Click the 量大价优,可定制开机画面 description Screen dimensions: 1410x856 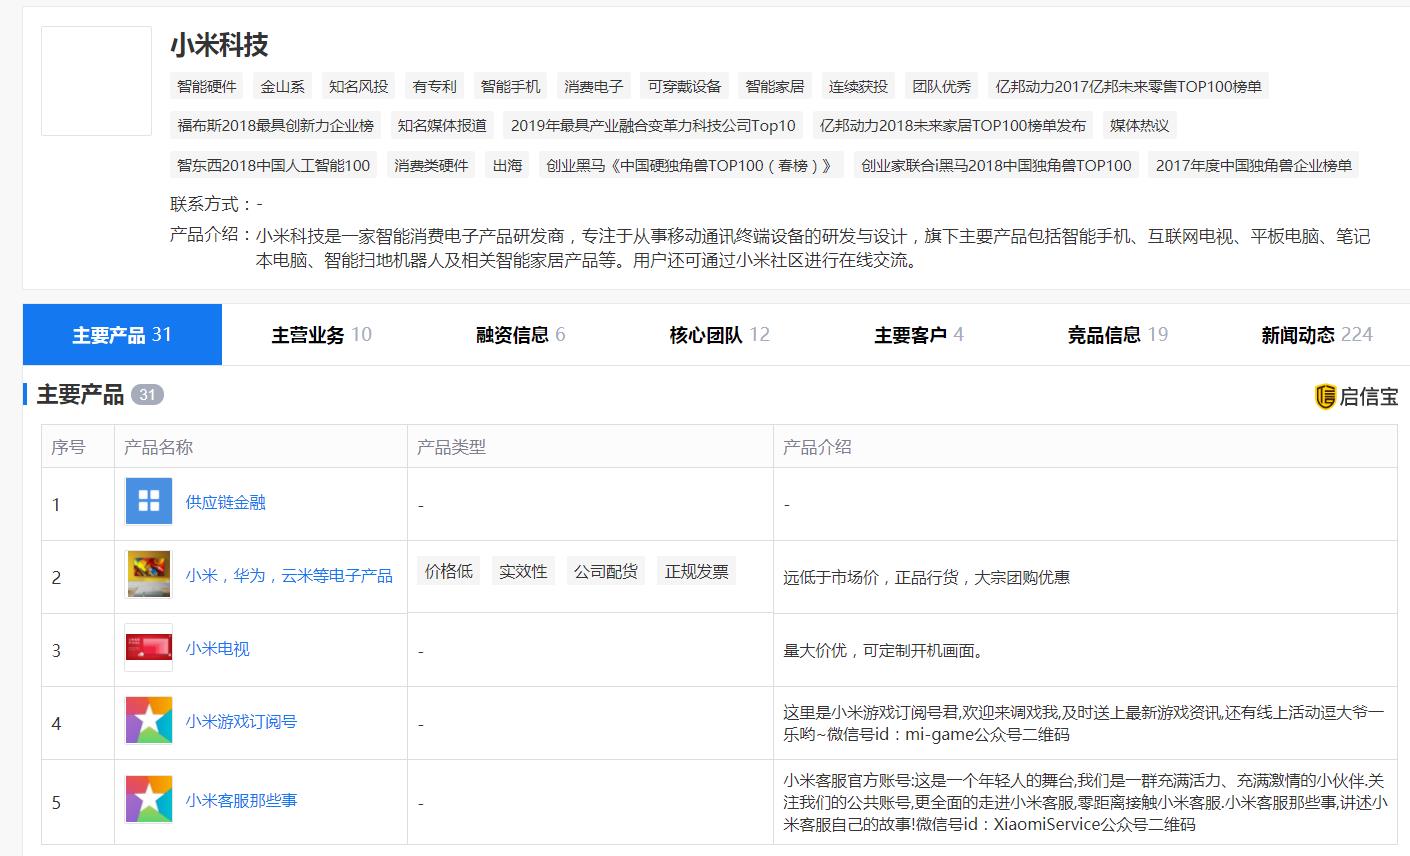[885, 650]
